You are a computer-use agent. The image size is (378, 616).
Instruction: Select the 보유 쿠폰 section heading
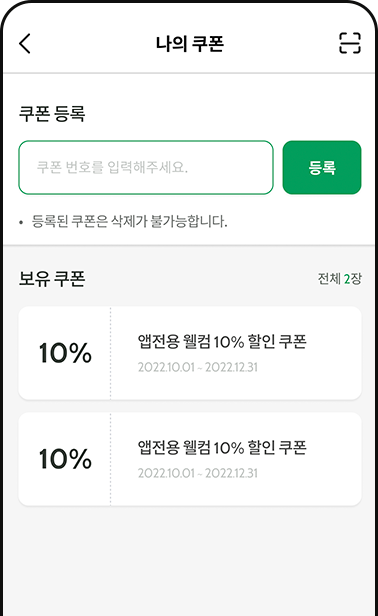pyautogui.click(x=52, y=279)
